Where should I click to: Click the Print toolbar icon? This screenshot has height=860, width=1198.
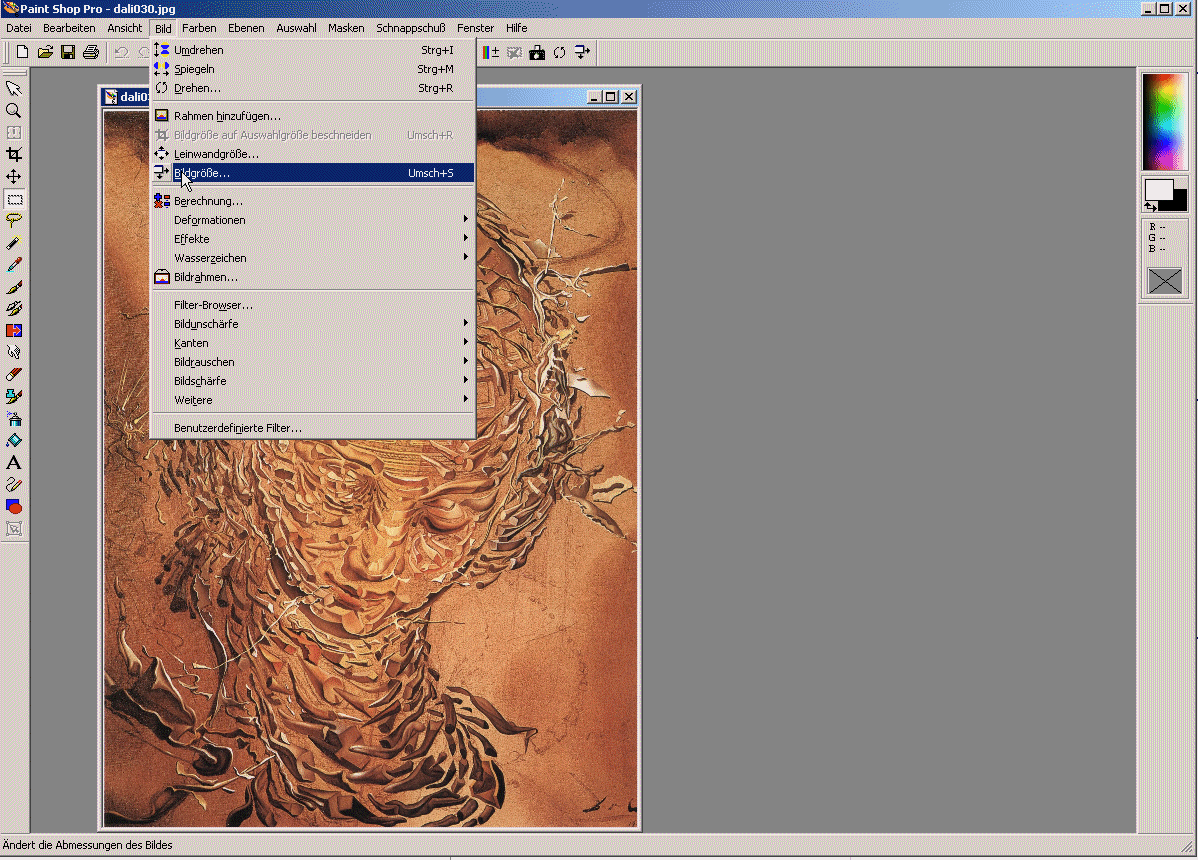91,52
